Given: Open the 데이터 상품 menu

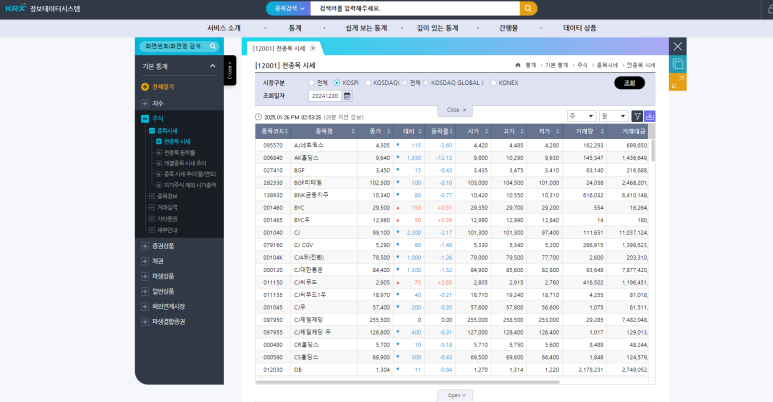Looking at the screenshot, I should pyautogui.click(x=580, y=28).
